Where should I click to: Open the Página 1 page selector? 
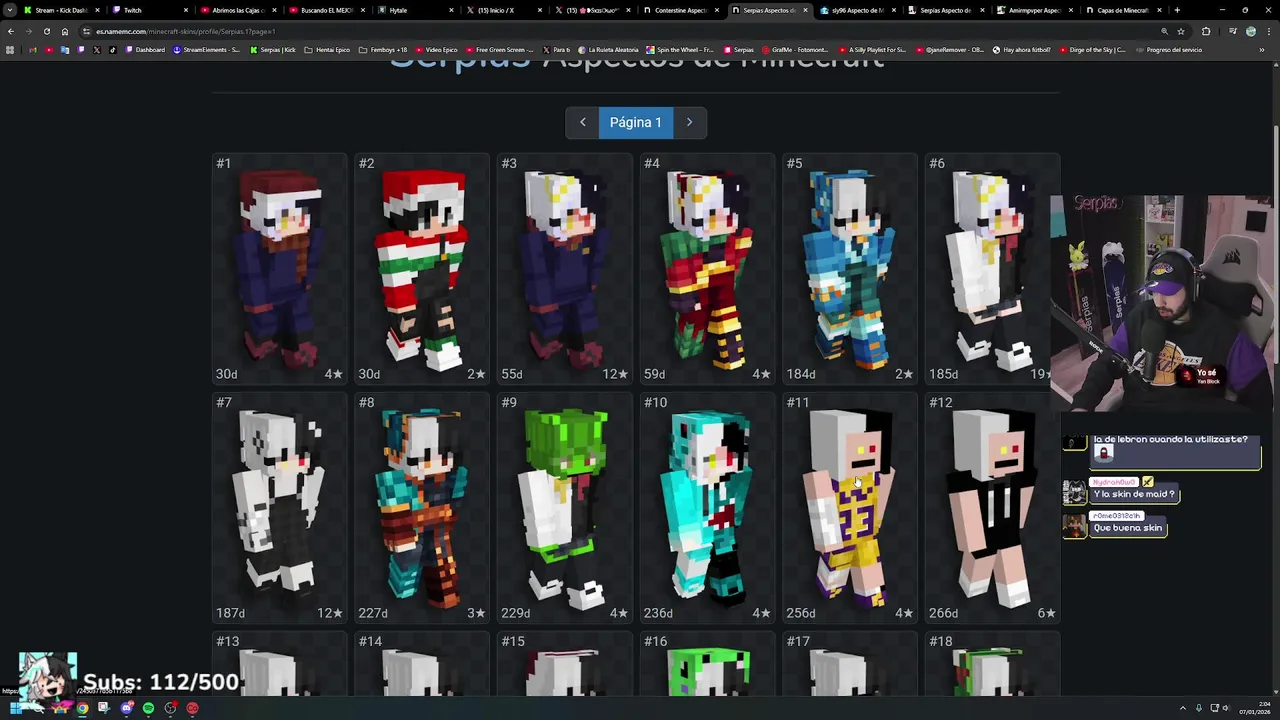pos(636,122)
